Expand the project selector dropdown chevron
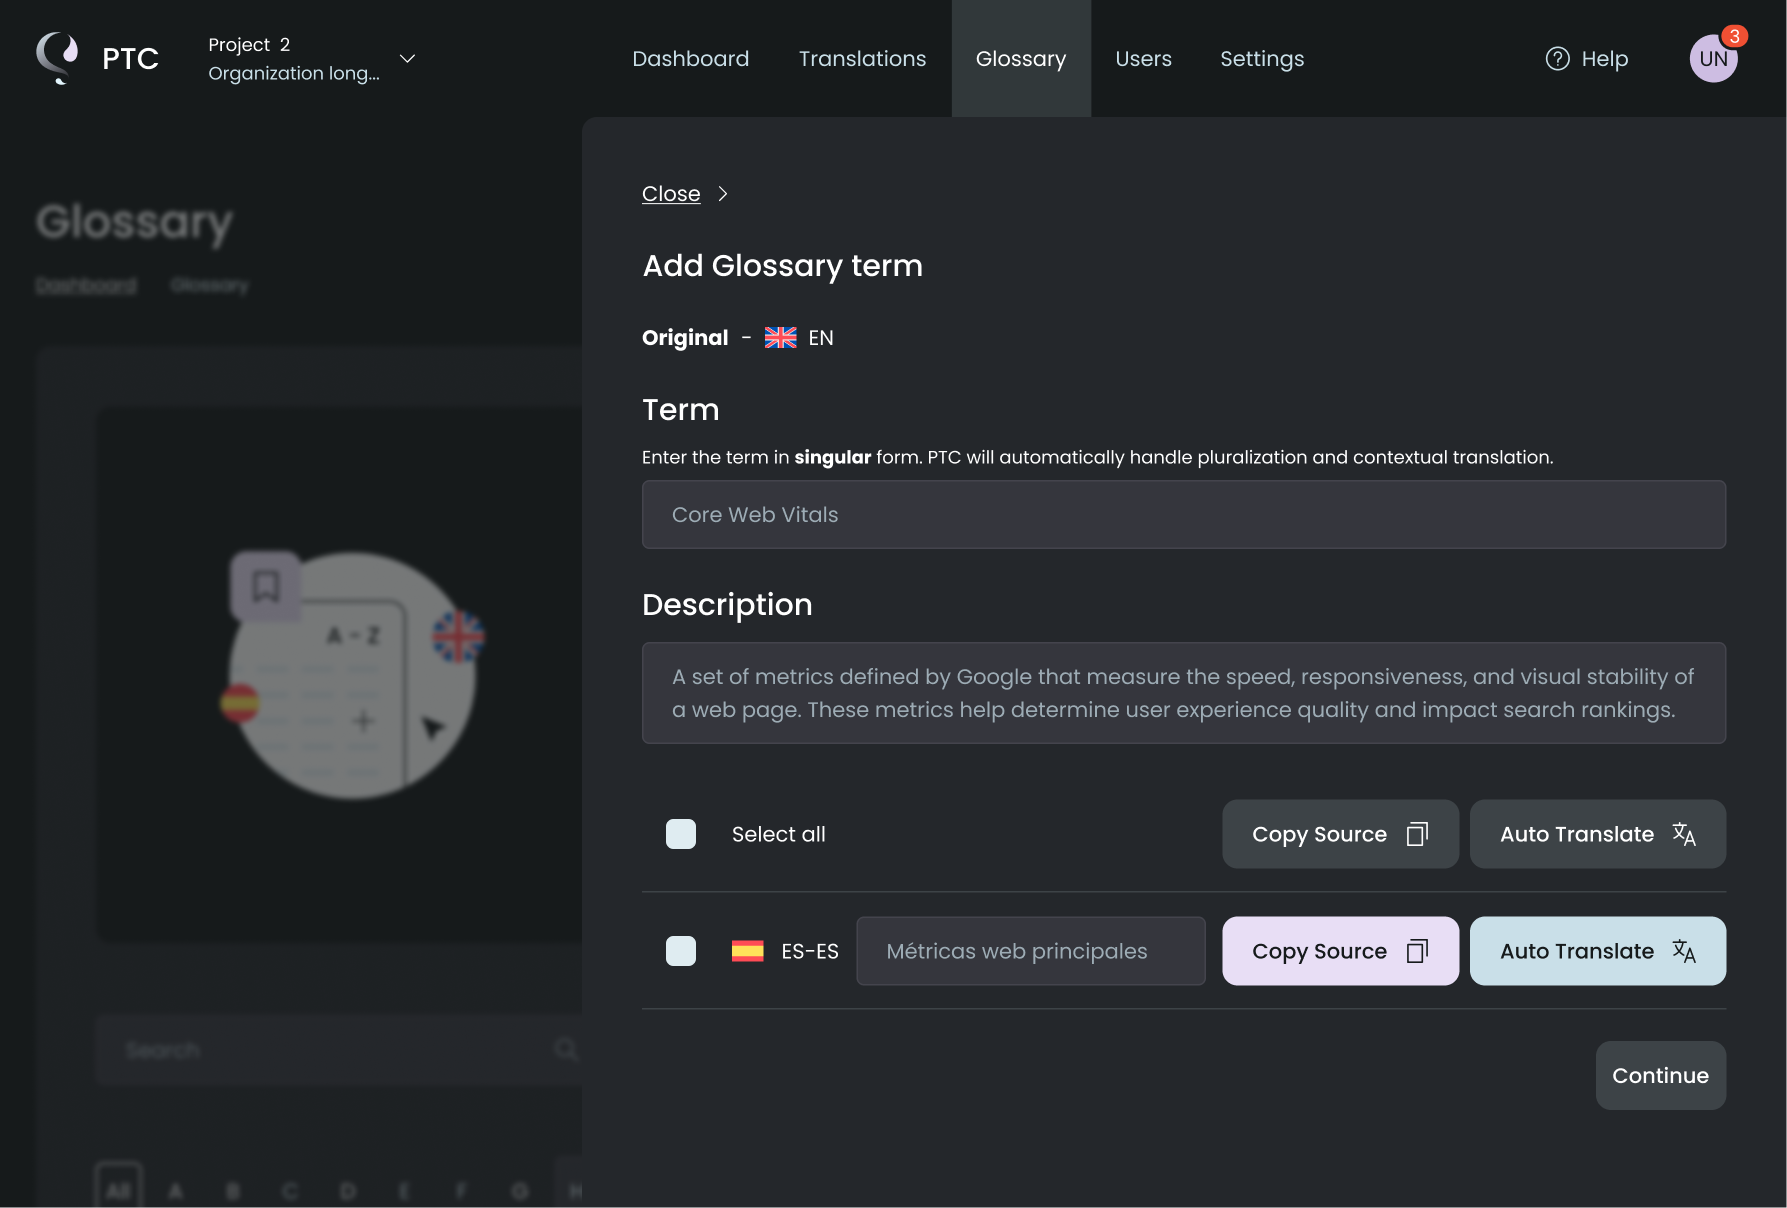This screenshot has height=1208, width=1787. point(407,59)
